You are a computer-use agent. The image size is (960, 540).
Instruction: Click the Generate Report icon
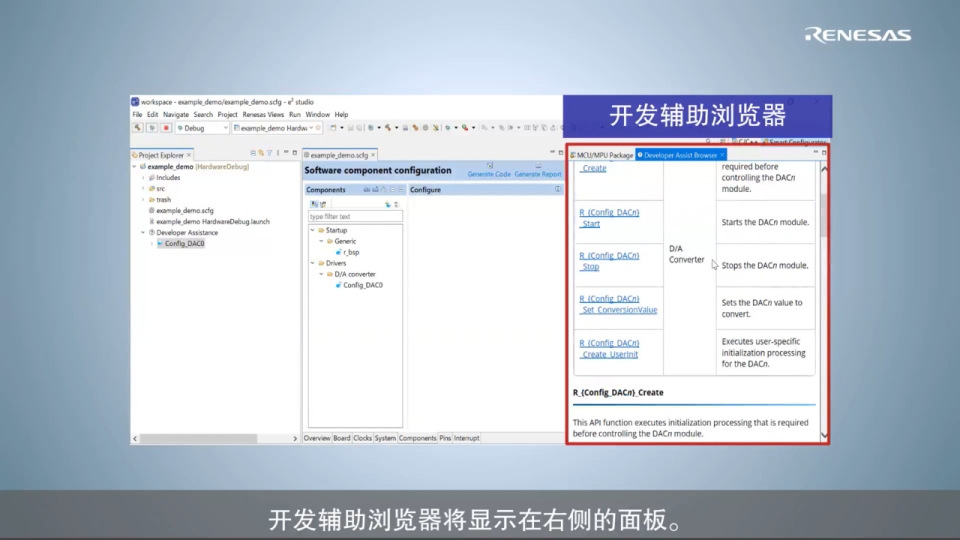538,165
